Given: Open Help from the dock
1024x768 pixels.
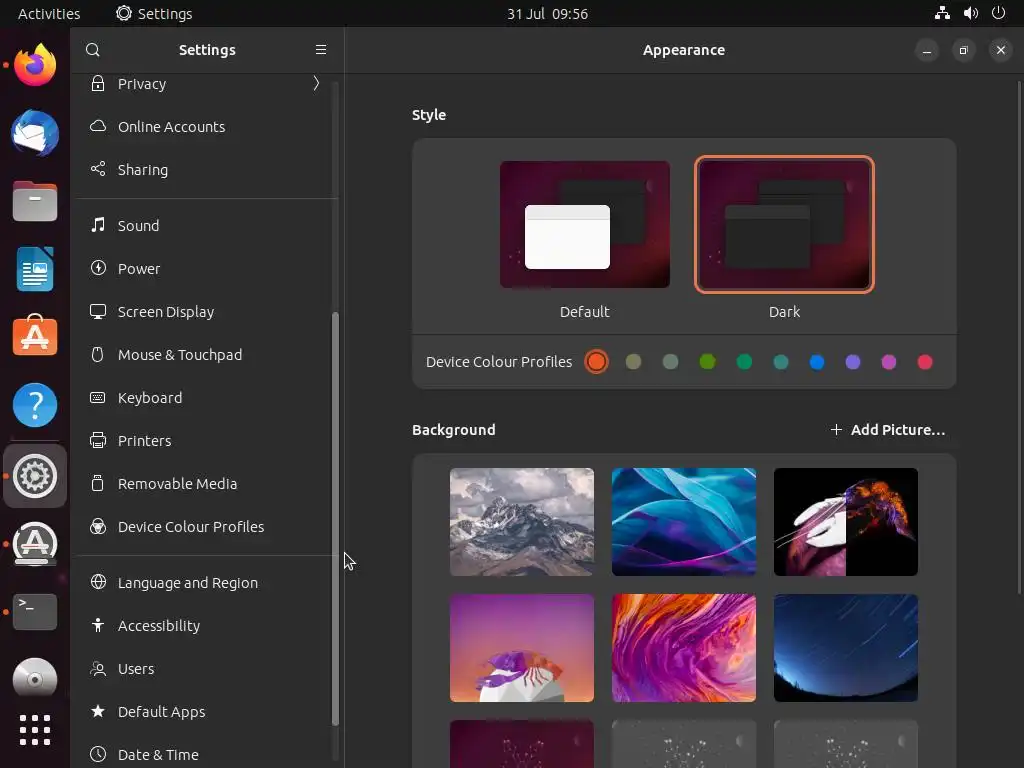Looking at the screenshot, I should pos(35,405).
